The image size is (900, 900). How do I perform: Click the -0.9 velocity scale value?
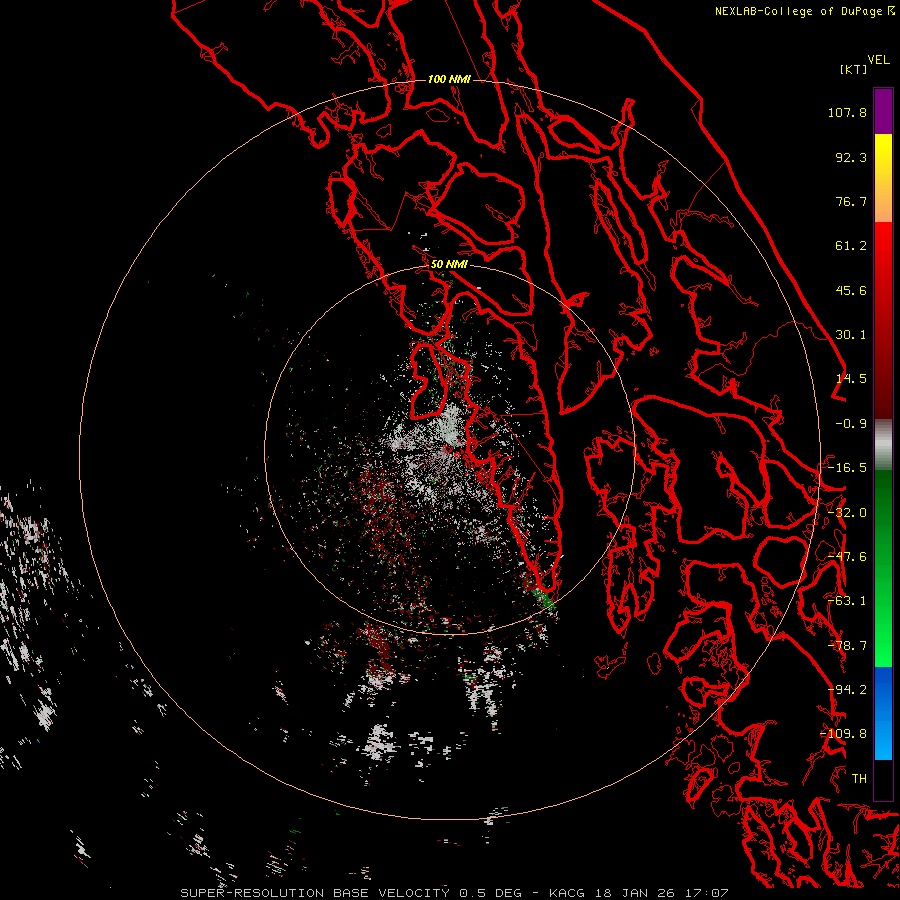pyautogui.click(x=851, y=424)
